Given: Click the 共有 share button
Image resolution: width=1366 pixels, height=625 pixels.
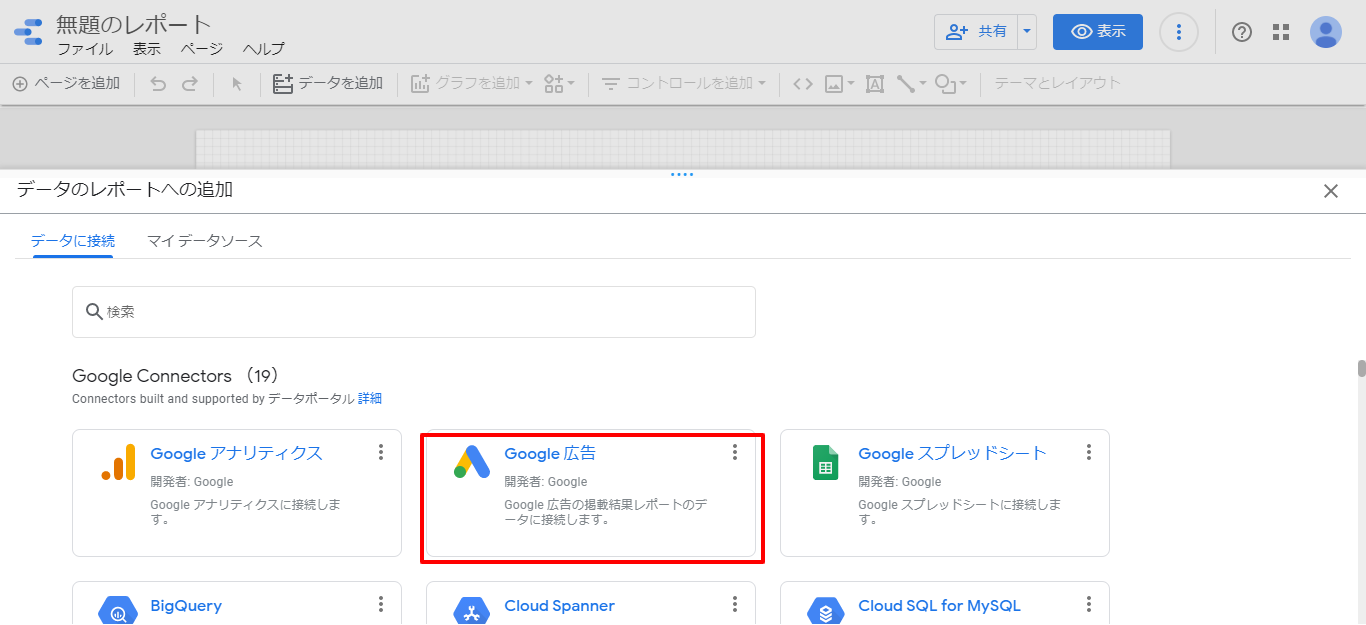Looking at the screenshot, I should pos(976,32).
